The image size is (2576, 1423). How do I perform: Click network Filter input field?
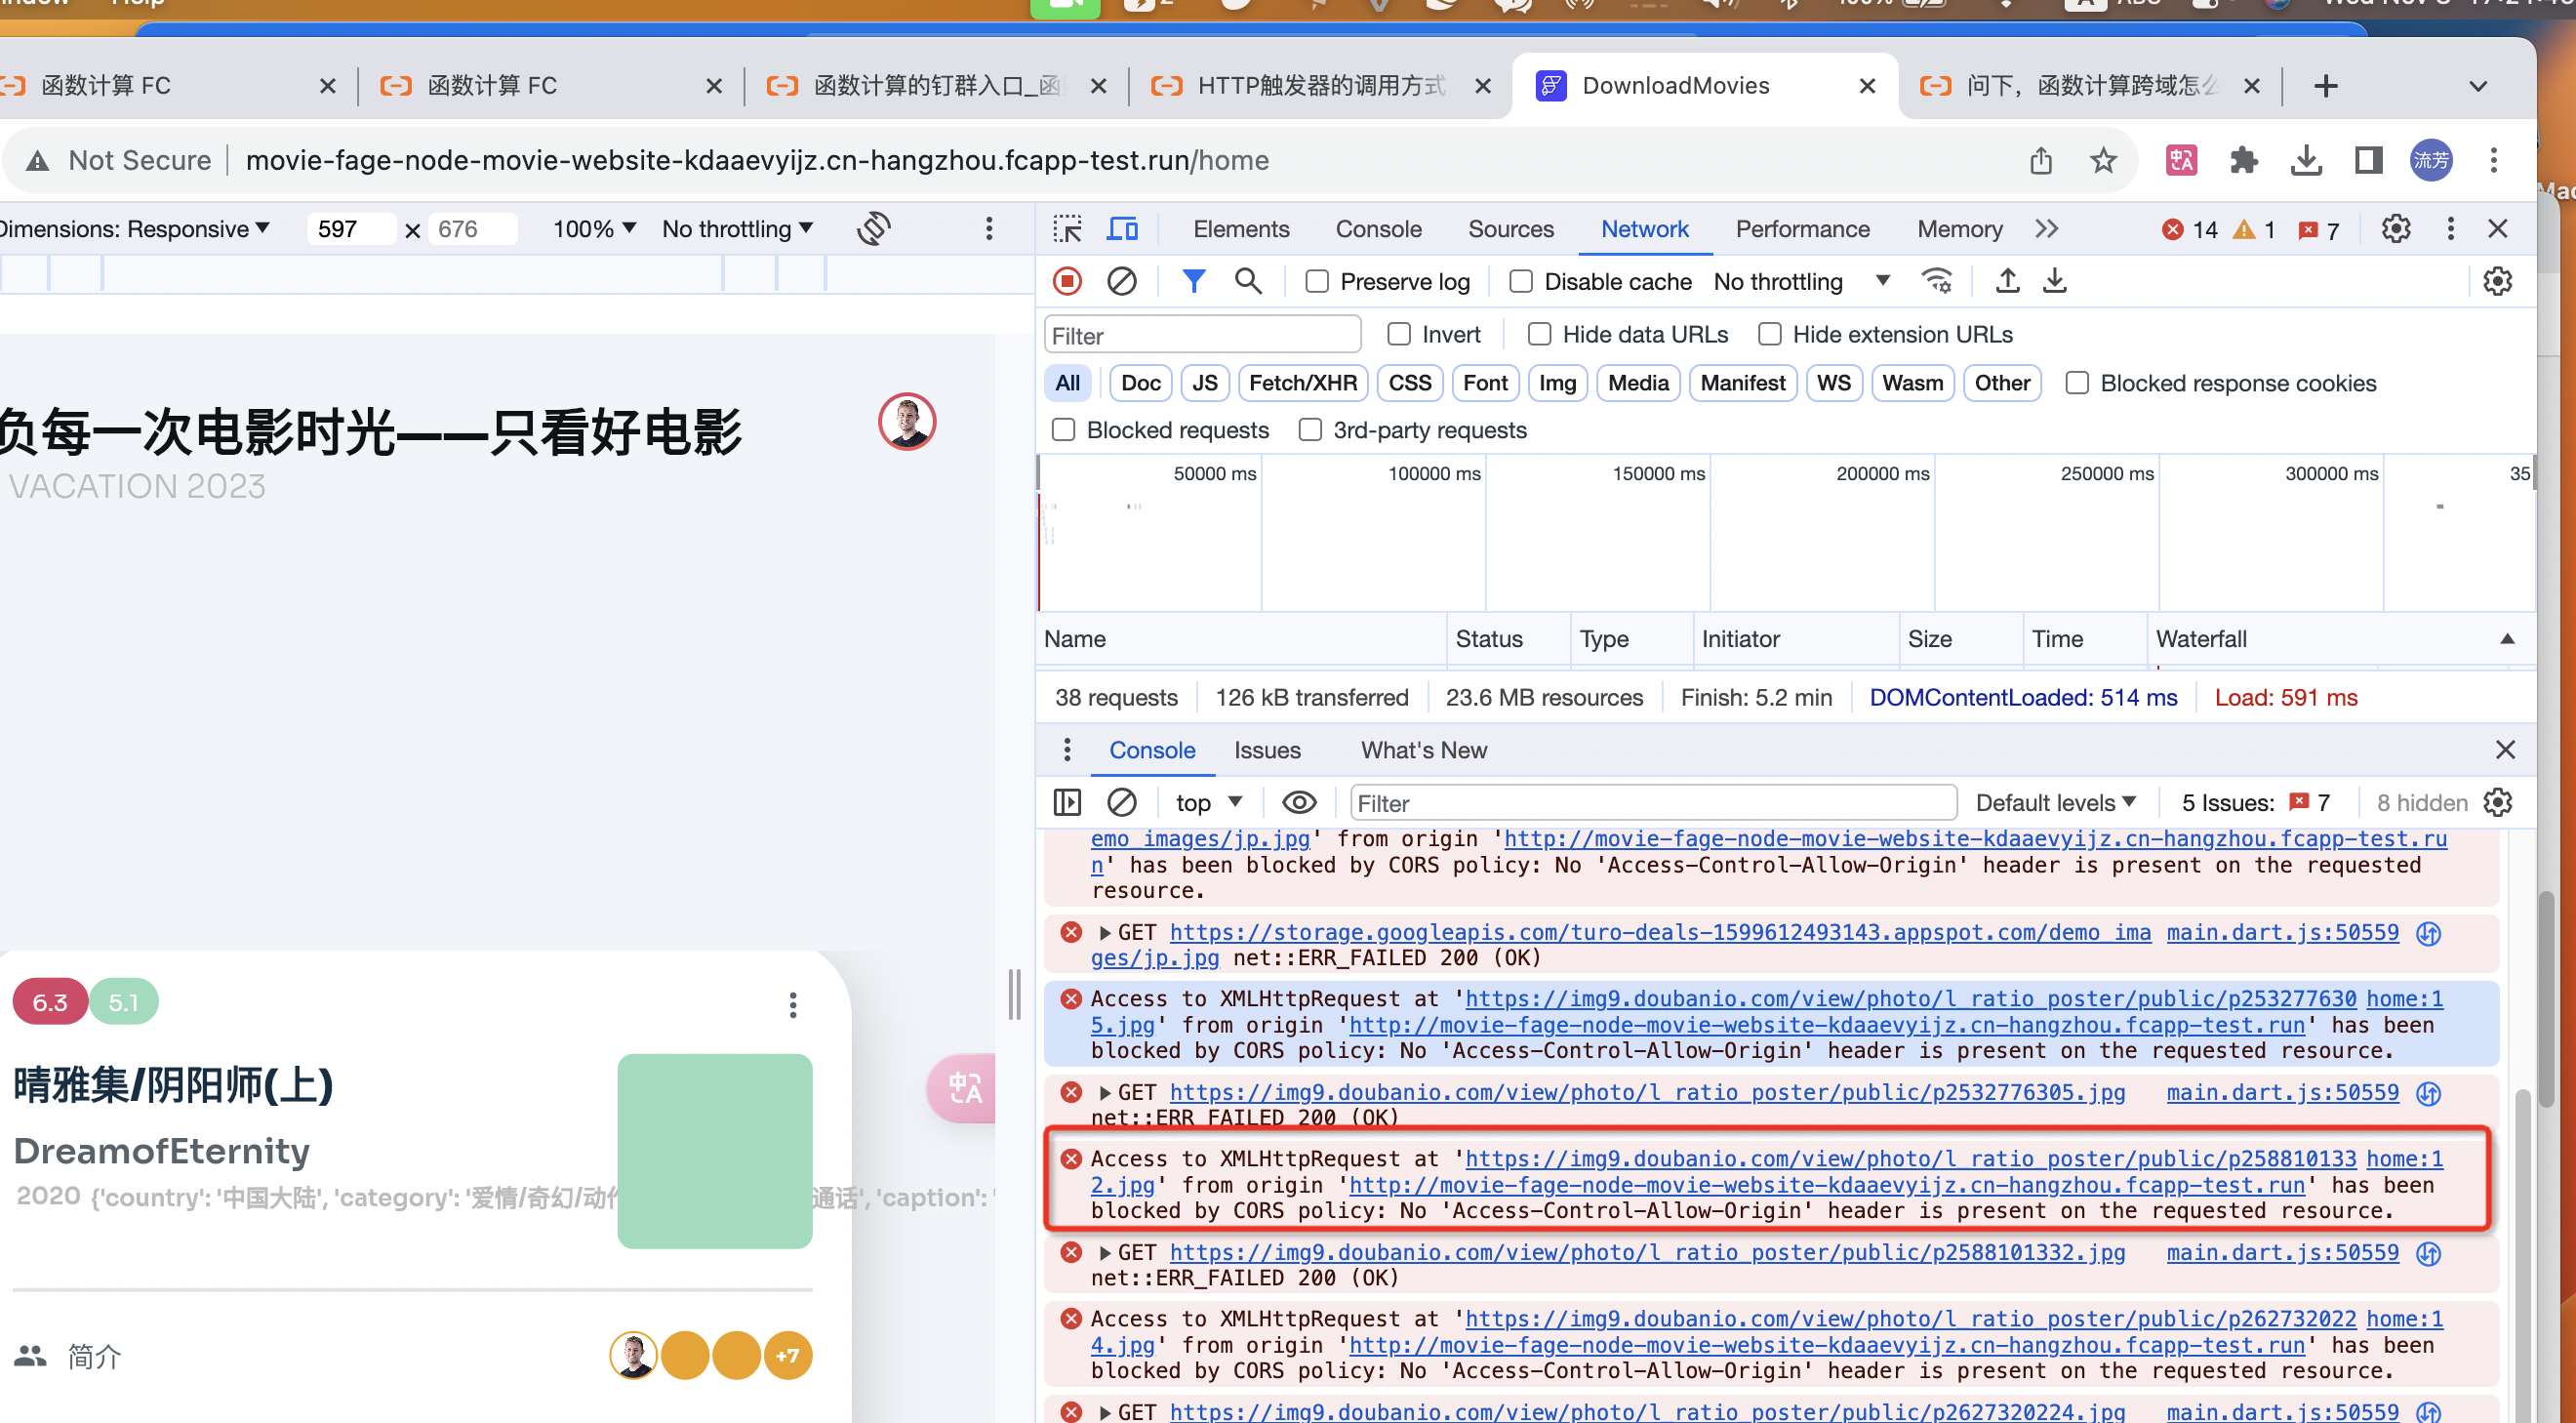pos(1202,335)
